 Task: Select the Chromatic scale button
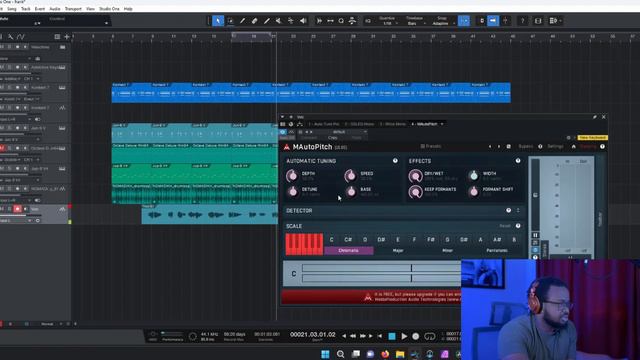(349, 251)
